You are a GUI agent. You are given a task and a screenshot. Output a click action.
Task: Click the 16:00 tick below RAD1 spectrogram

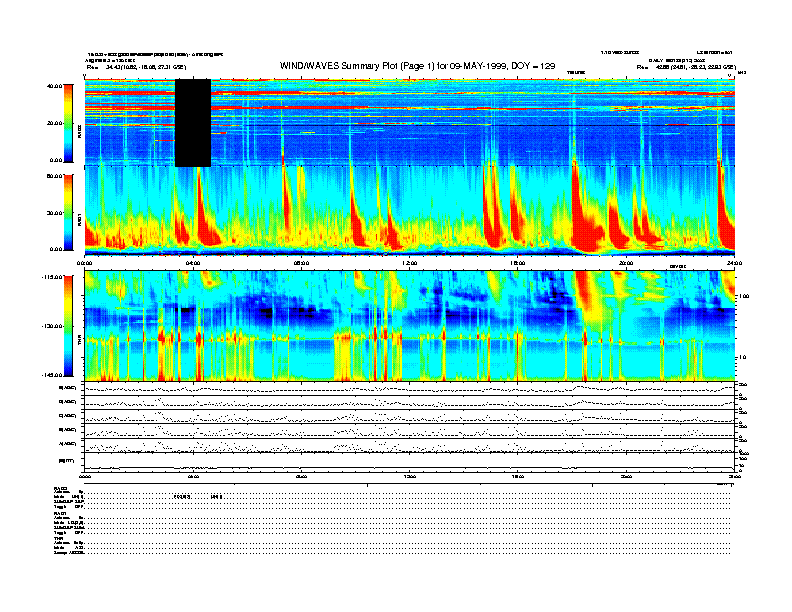(x=518, y=263)
